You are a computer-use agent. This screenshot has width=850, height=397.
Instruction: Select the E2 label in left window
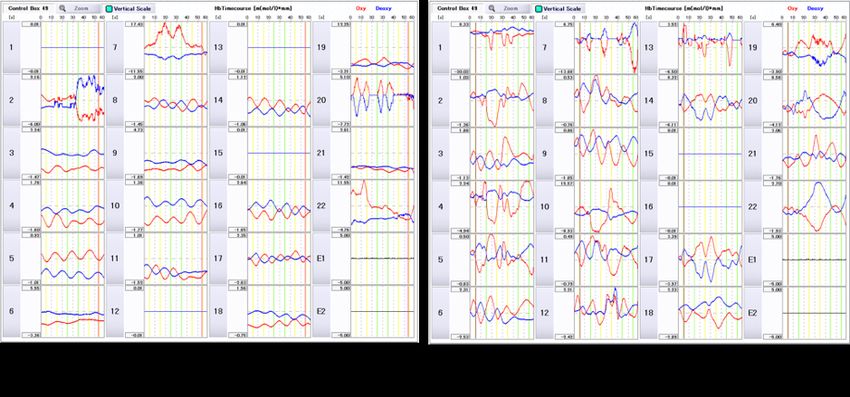click(x=321, y=311)
